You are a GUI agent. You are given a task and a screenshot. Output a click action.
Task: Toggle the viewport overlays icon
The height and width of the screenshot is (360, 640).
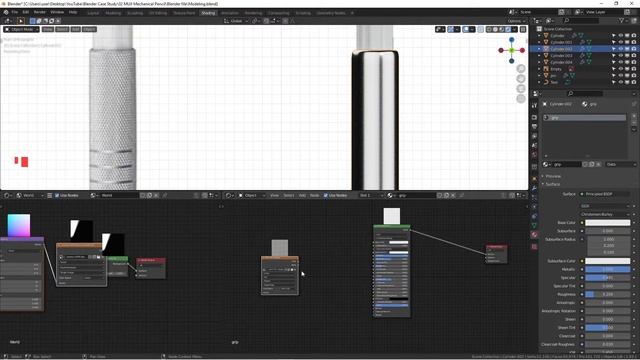point(466,29)
